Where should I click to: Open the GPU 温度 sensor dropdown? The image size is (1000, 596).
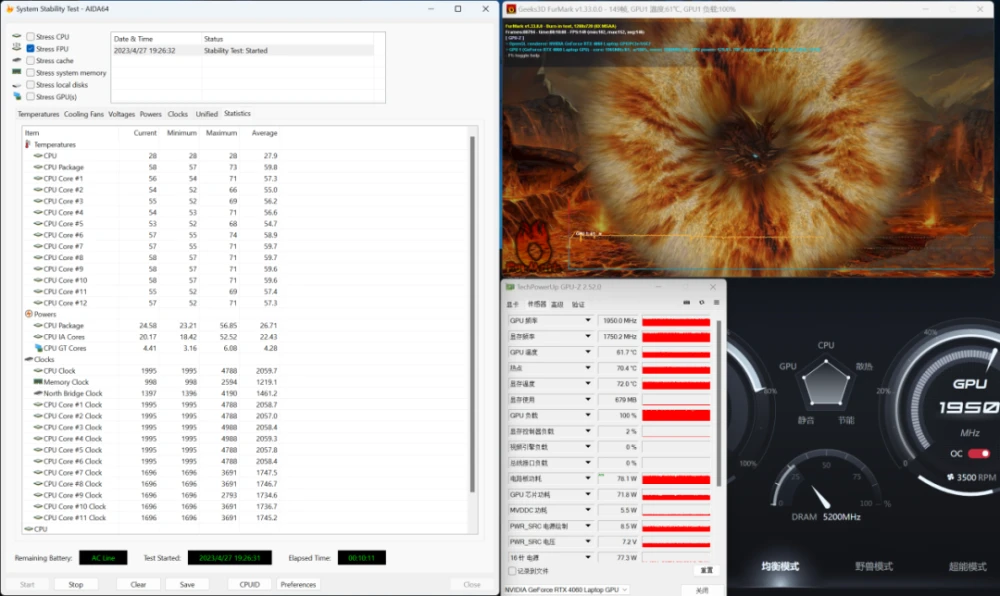[x=588, y=352]
